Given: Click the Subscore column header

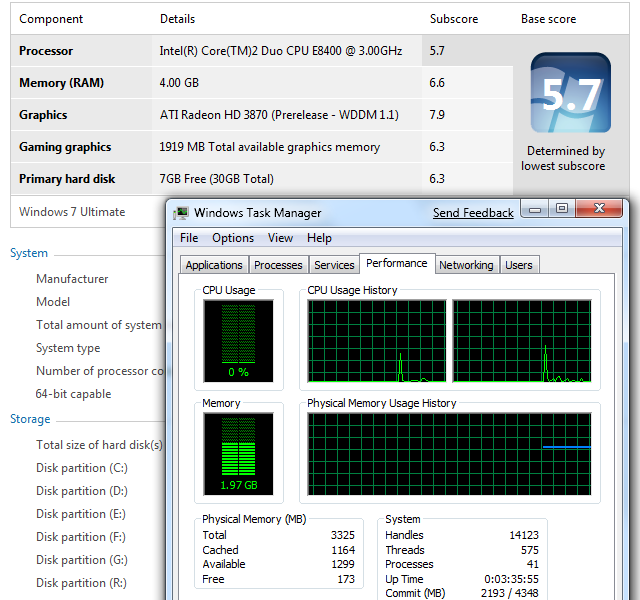Looking at the screenshot, I should [453, 19].
